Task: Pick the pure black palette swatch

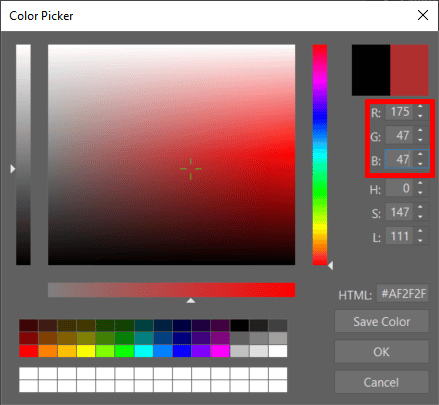Action: click(x=240, y=325)
